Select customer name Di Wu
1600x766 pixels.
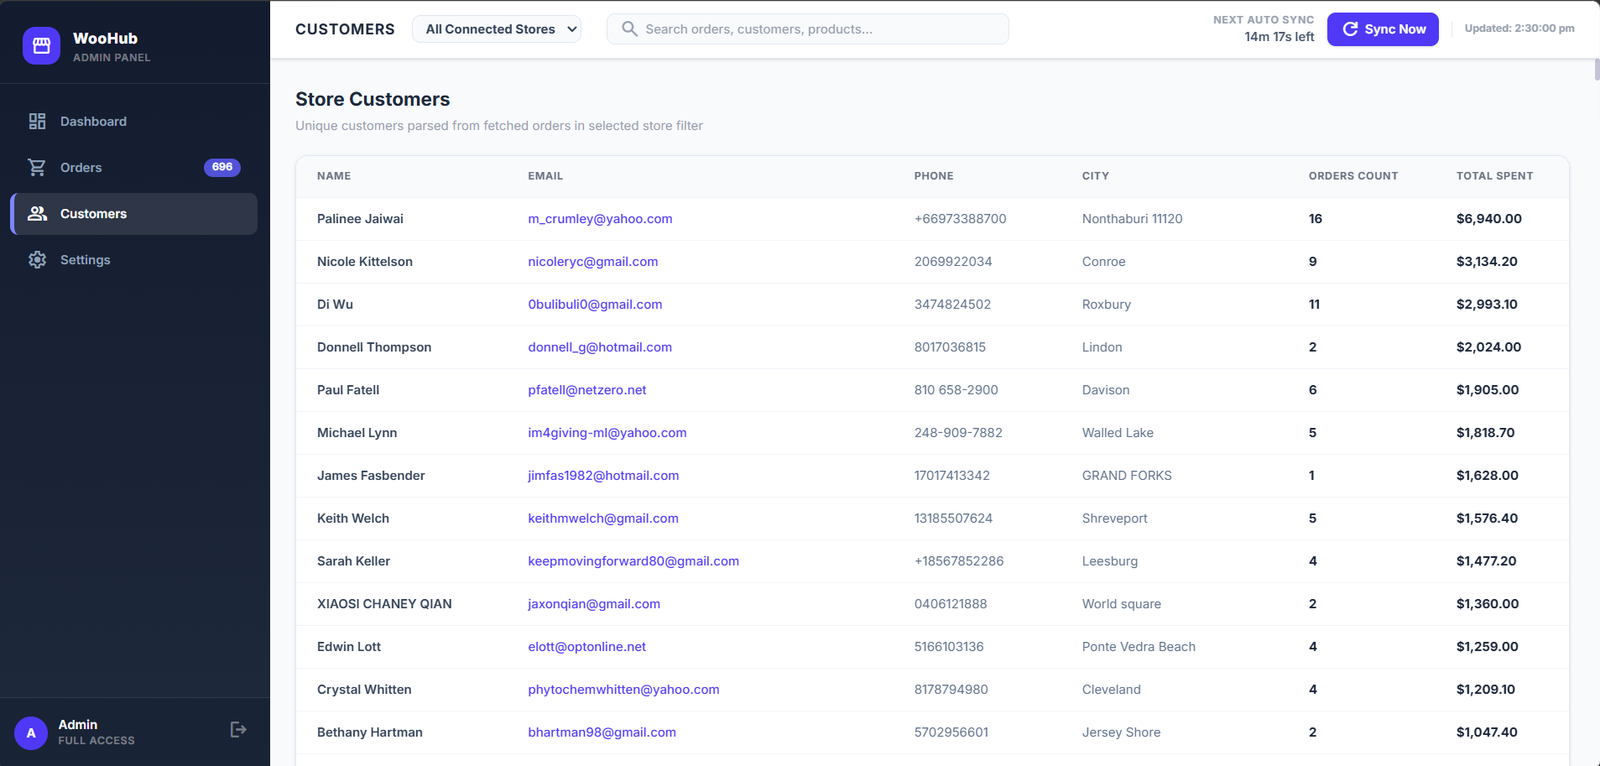pos(335,304)
